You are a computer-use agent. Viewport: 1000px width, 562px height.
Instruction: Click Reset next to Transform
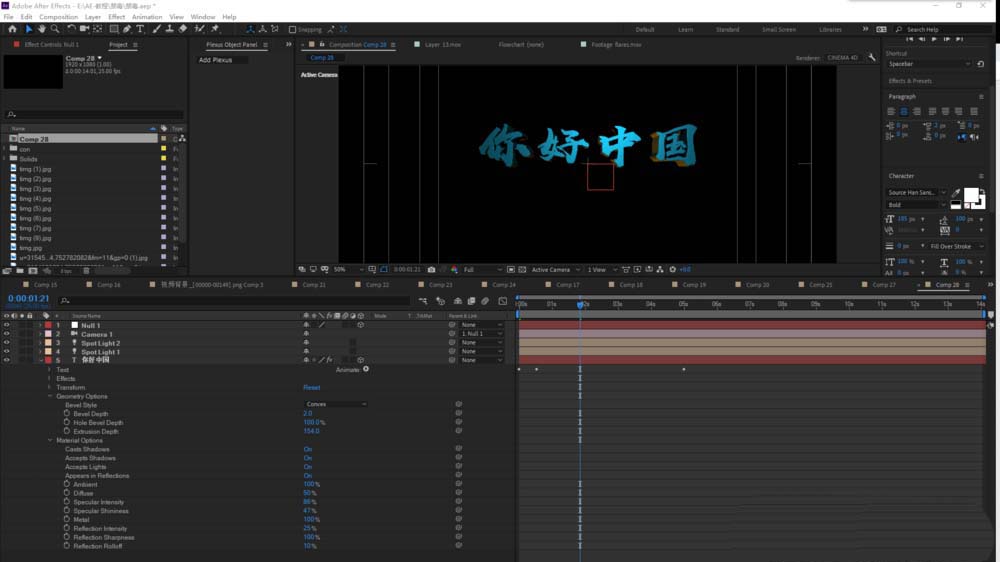coord(311,387)
